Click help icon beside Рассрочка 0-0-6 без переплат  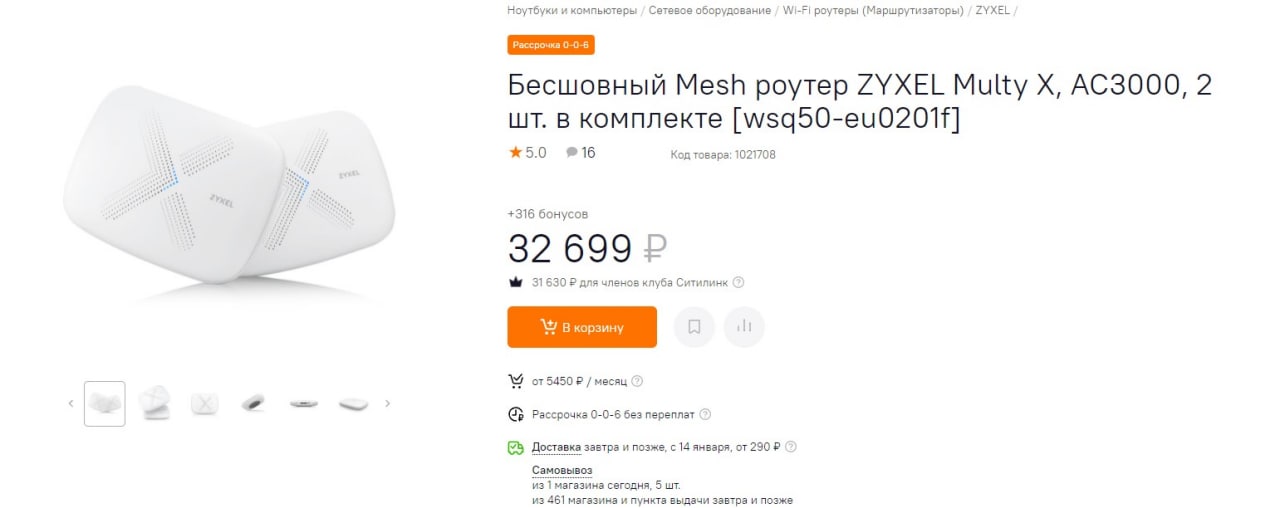click(x=705, y=414)
